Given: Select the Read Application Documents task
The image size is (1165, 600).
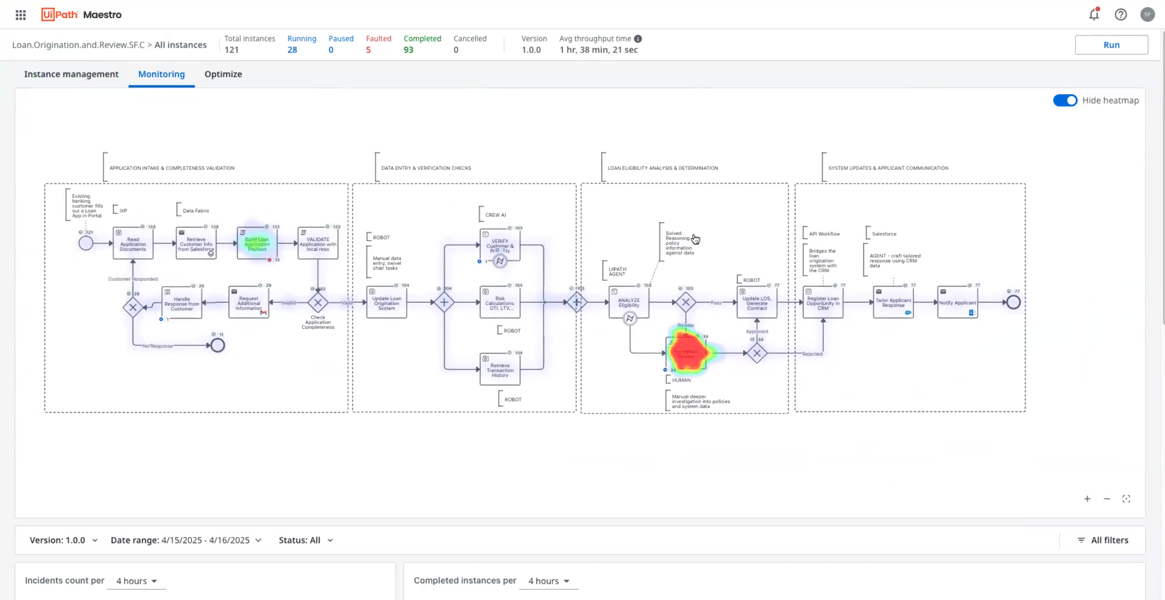Looking at the screenshot, I should point(133,243).
